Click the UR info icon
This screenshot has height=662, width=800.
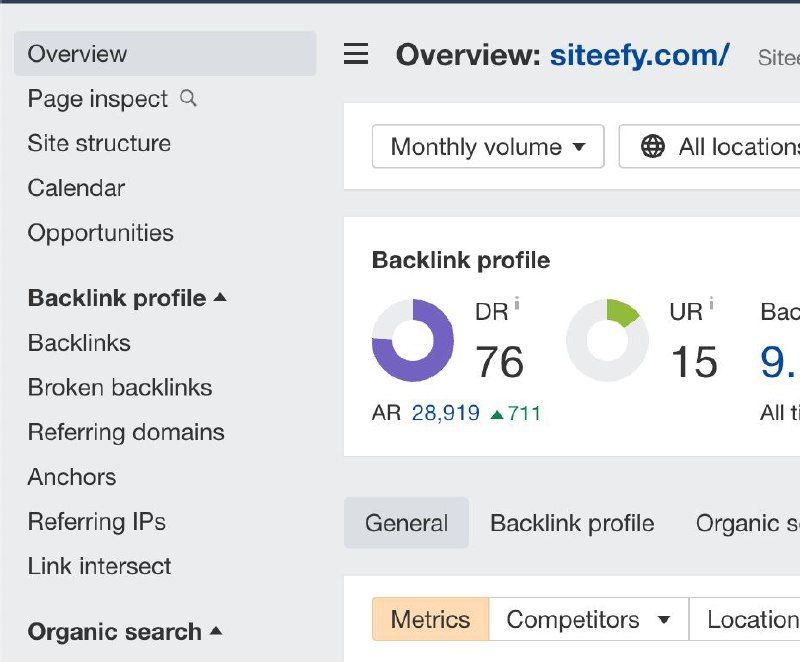(x=711, y=303)
